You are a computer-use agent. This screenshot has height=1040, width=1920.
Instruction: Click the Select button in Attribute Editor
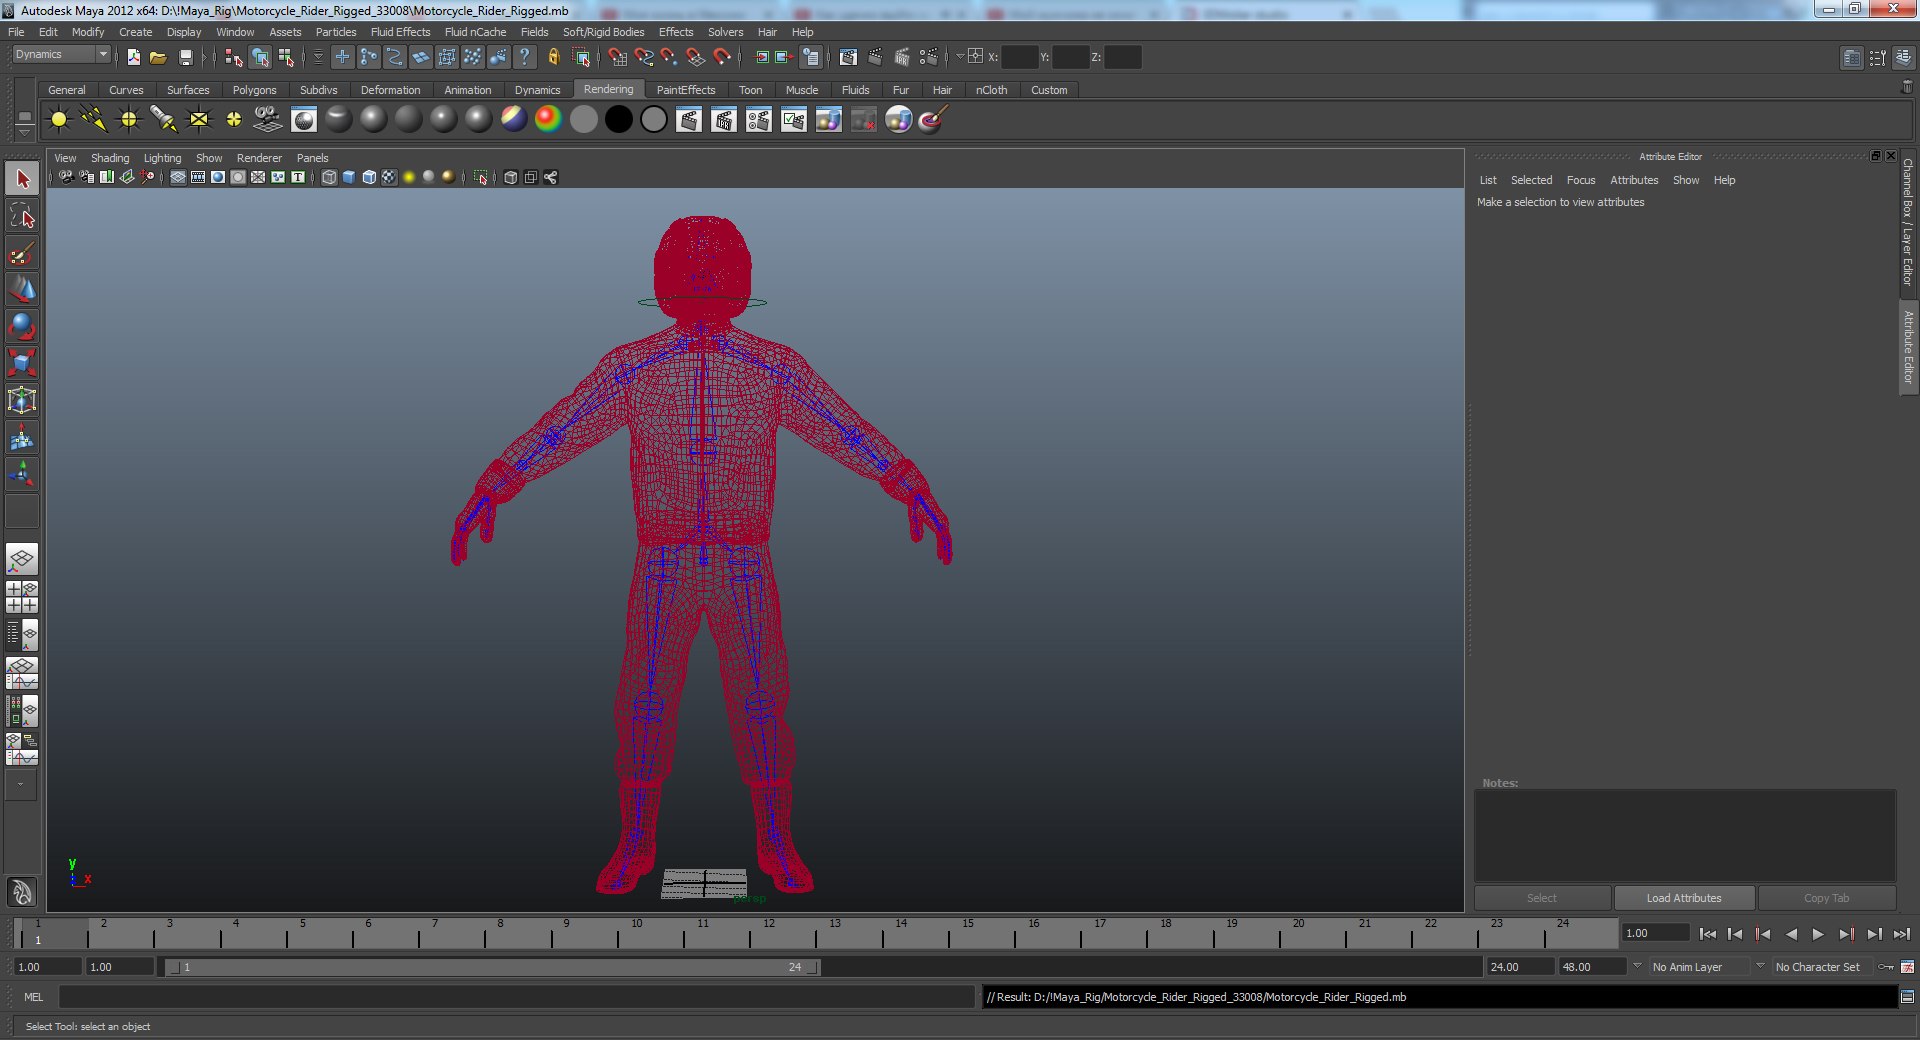pyautogui.click(x=1542, y=898)
